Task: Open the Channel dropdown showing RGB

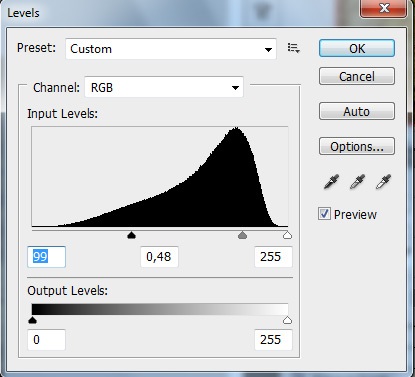Action: (x=164, y=87)
